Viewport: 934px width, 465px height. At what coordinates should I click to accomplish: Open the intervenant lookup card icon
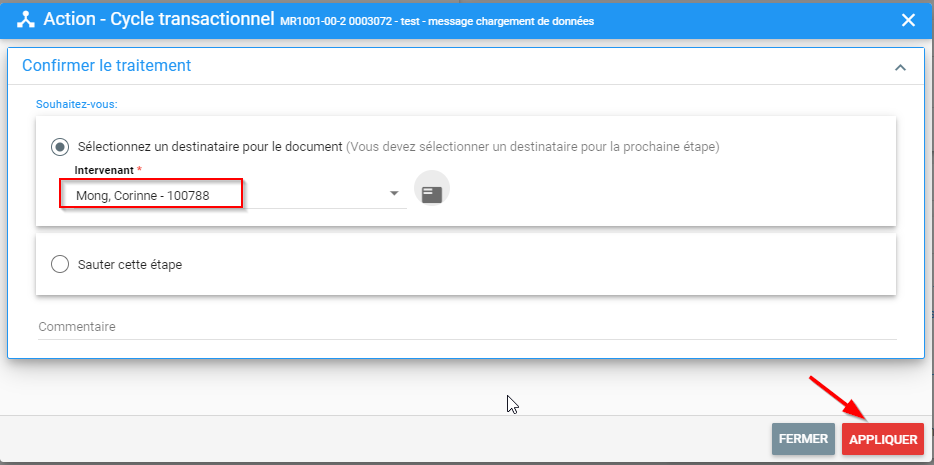(x=432, y=194)
